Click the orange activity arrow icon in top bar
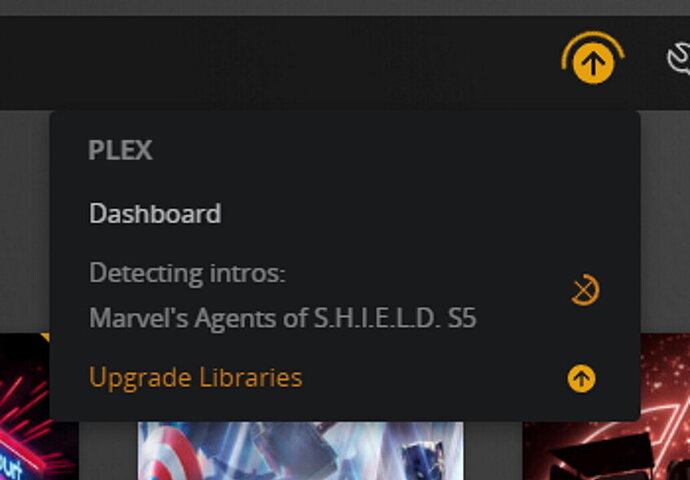The image size is (690, 480). [593, 64]
